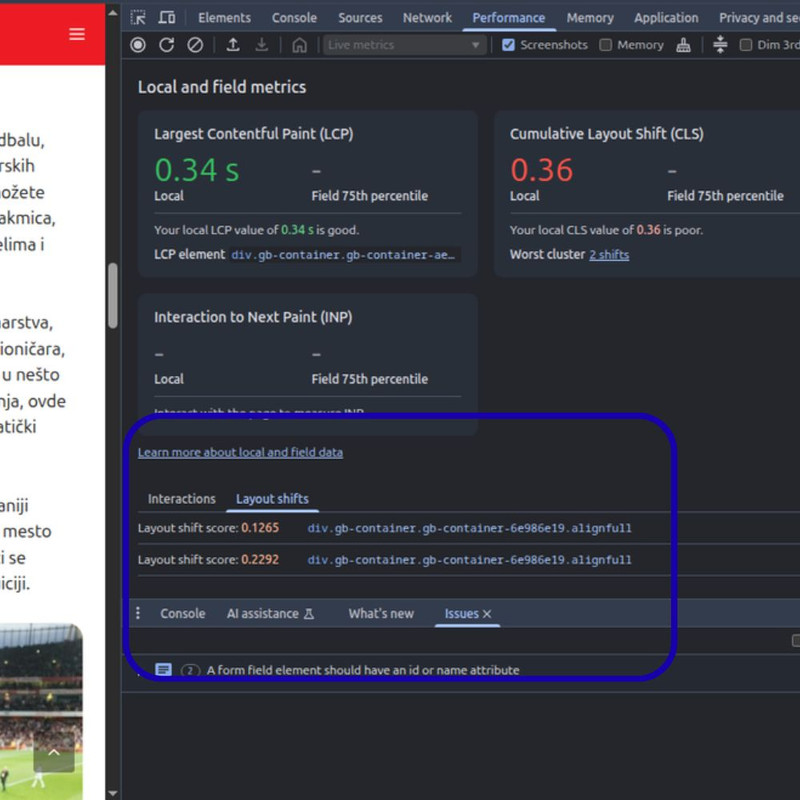The width and height of the screenshot is (800, 800).
Task: Click the element link for shift score 0.2292
Action: point(469,560)
